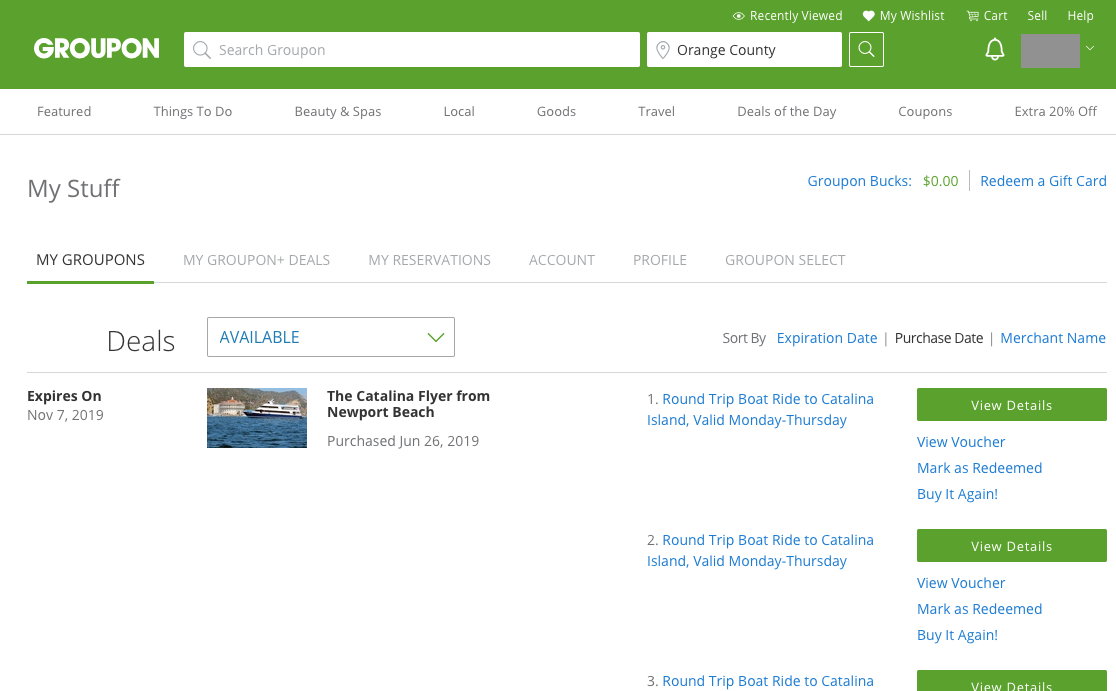Switch to GROUPON SELECT tab
This screenshot has width=1116, height=691.
coord(785,260)
